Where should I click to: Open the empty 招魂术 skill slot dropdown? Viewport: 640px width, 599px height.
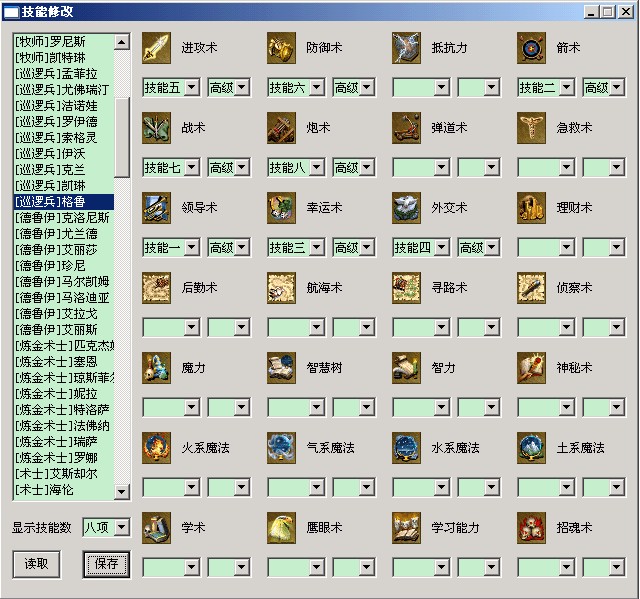(x=546, y=567)
